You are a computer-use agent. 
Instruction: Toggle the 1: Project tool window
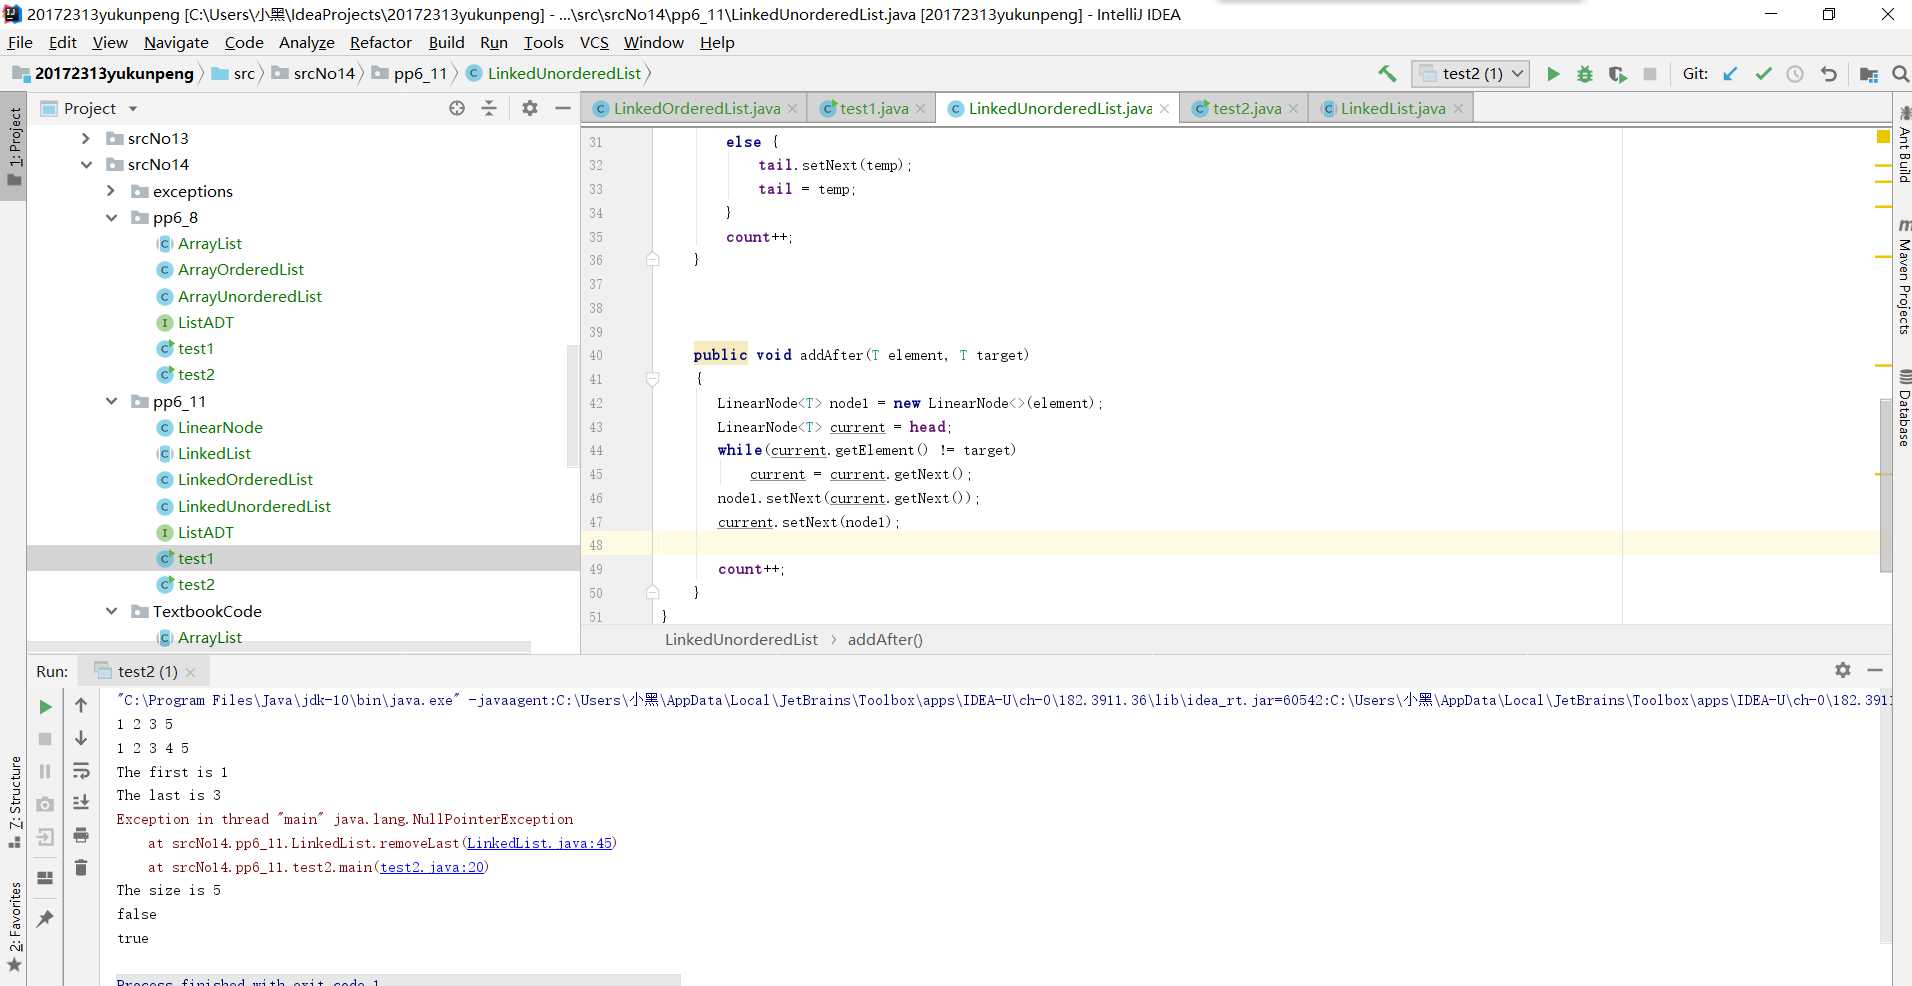(x=14, y=146)
